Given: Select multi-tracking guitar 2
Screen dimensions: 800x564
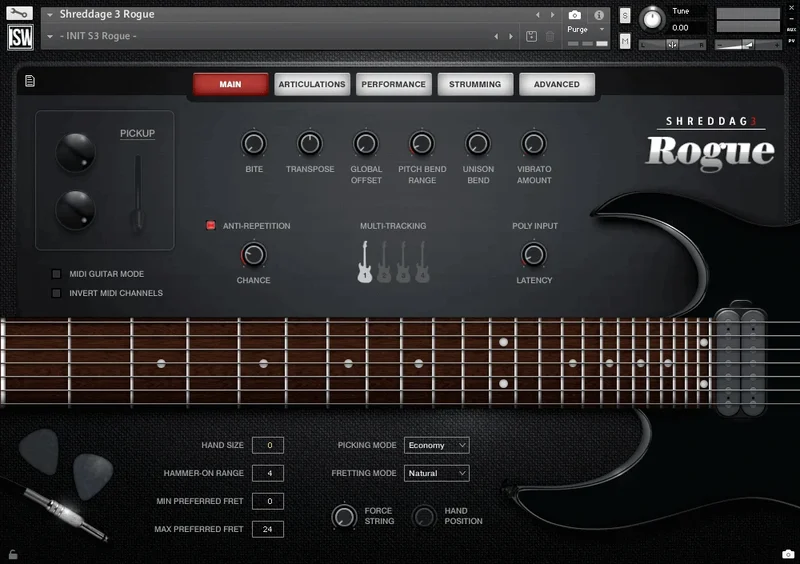Looking at the screenshot, I should (384, 262).
